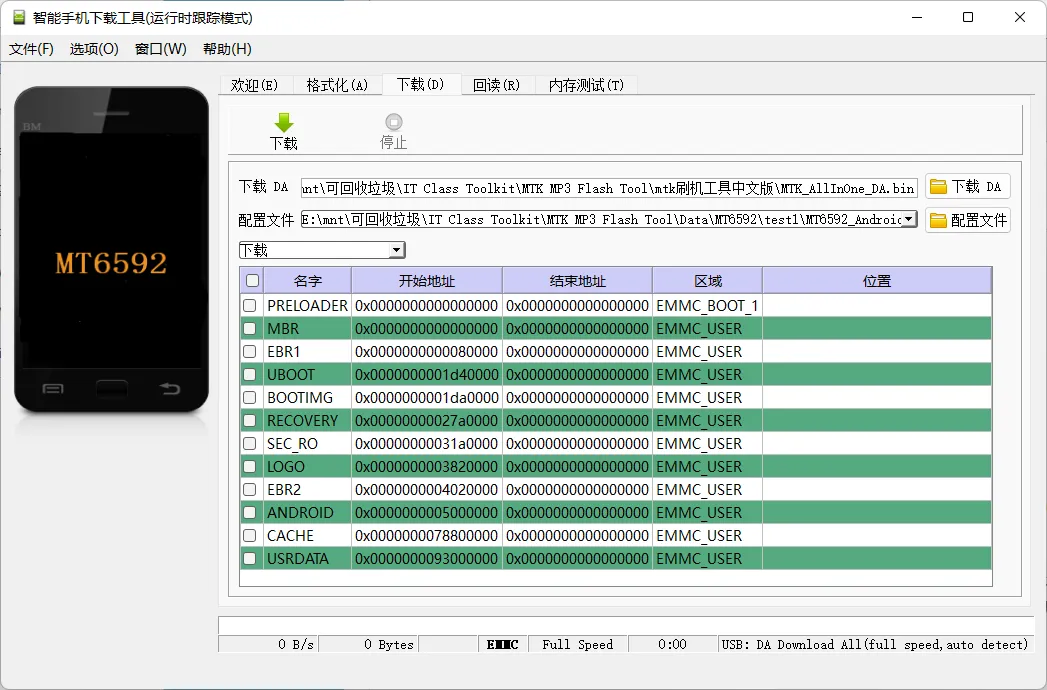
Task: Click the 位置 cell for ANDROID row
Action: (x=876, y=513)
